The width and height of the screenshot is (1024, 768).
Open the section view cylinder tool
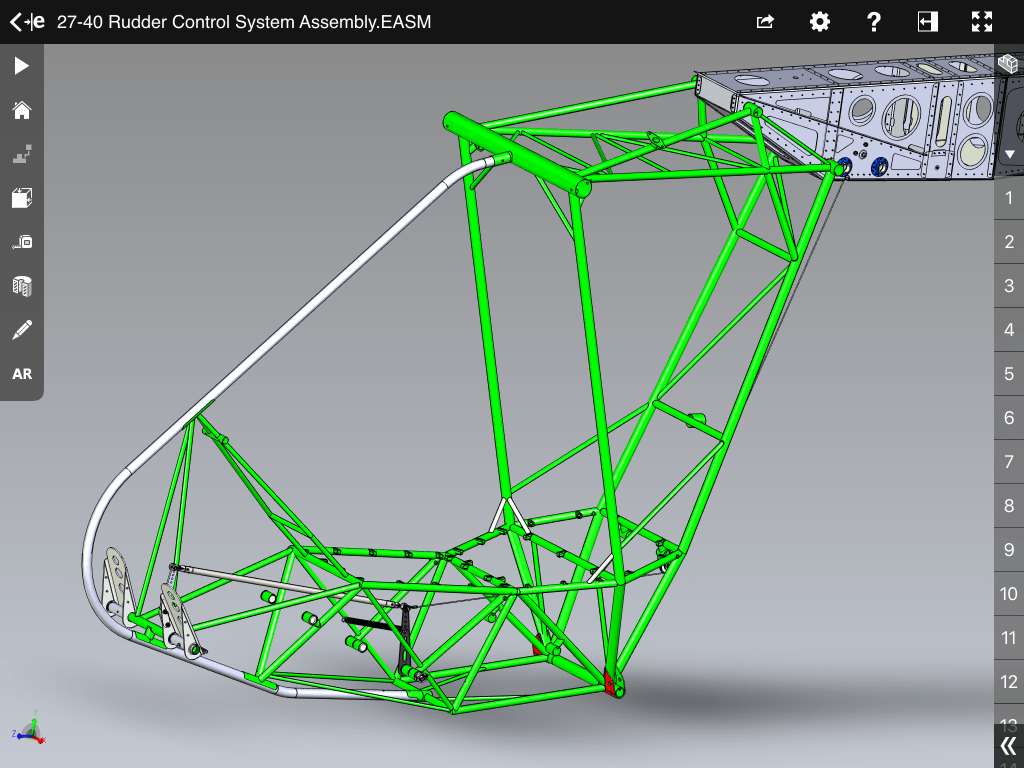click(x=22, y=286)
